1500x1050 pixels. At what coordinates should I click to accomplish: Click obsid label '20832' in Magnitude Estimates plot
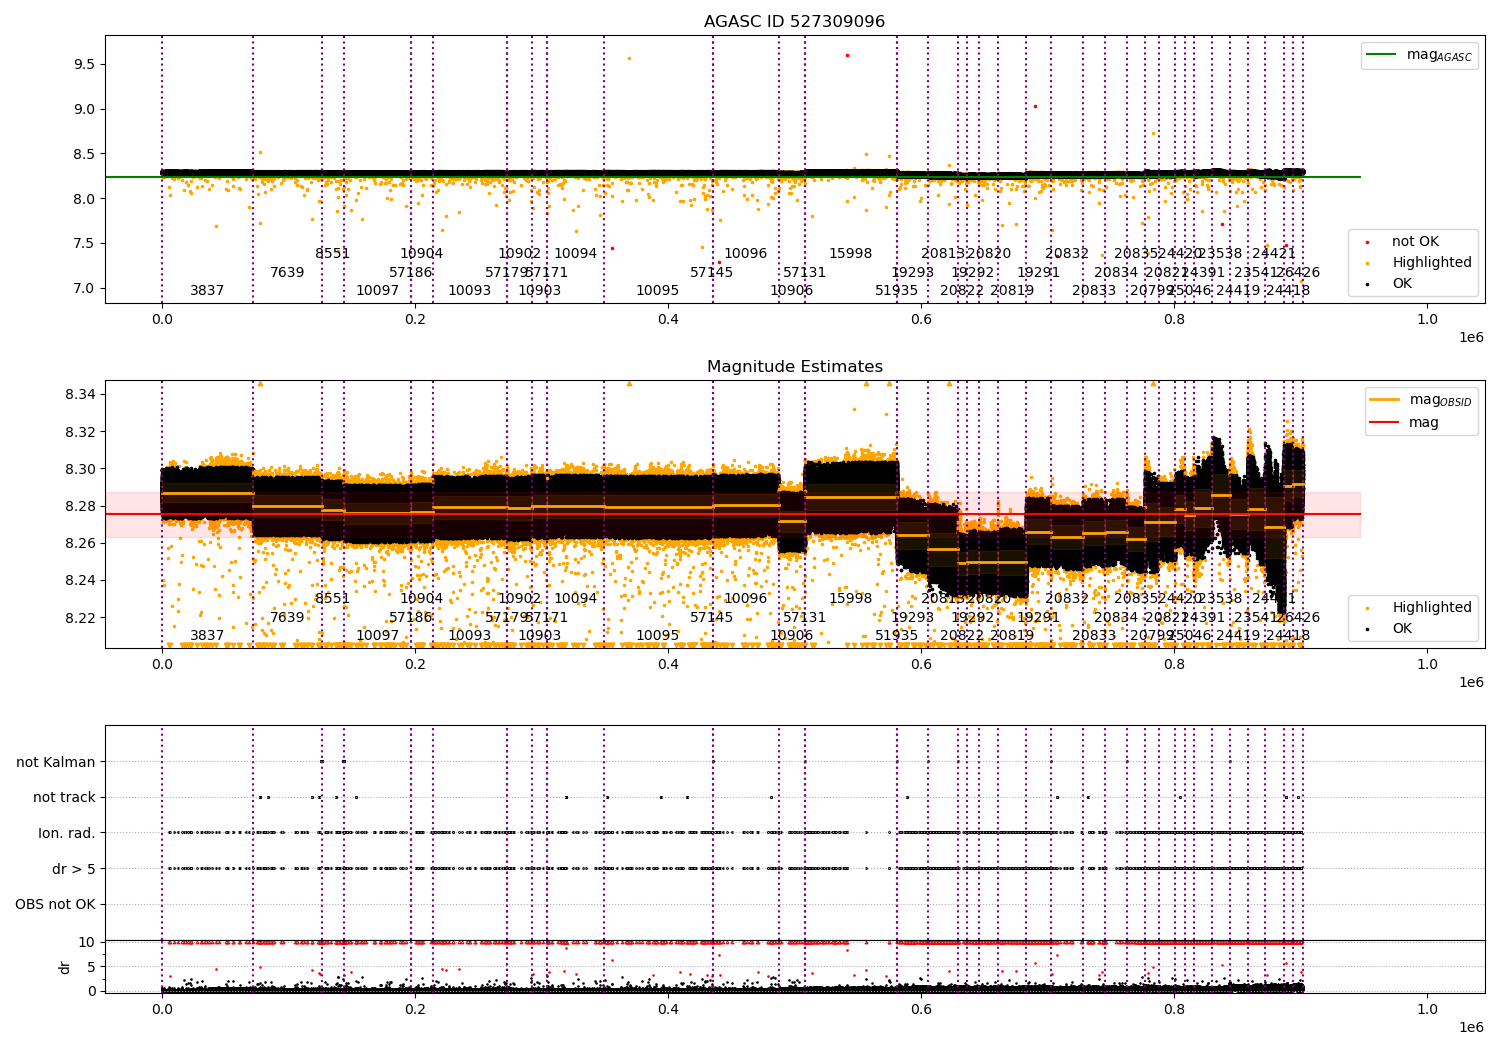(1067, 599)
